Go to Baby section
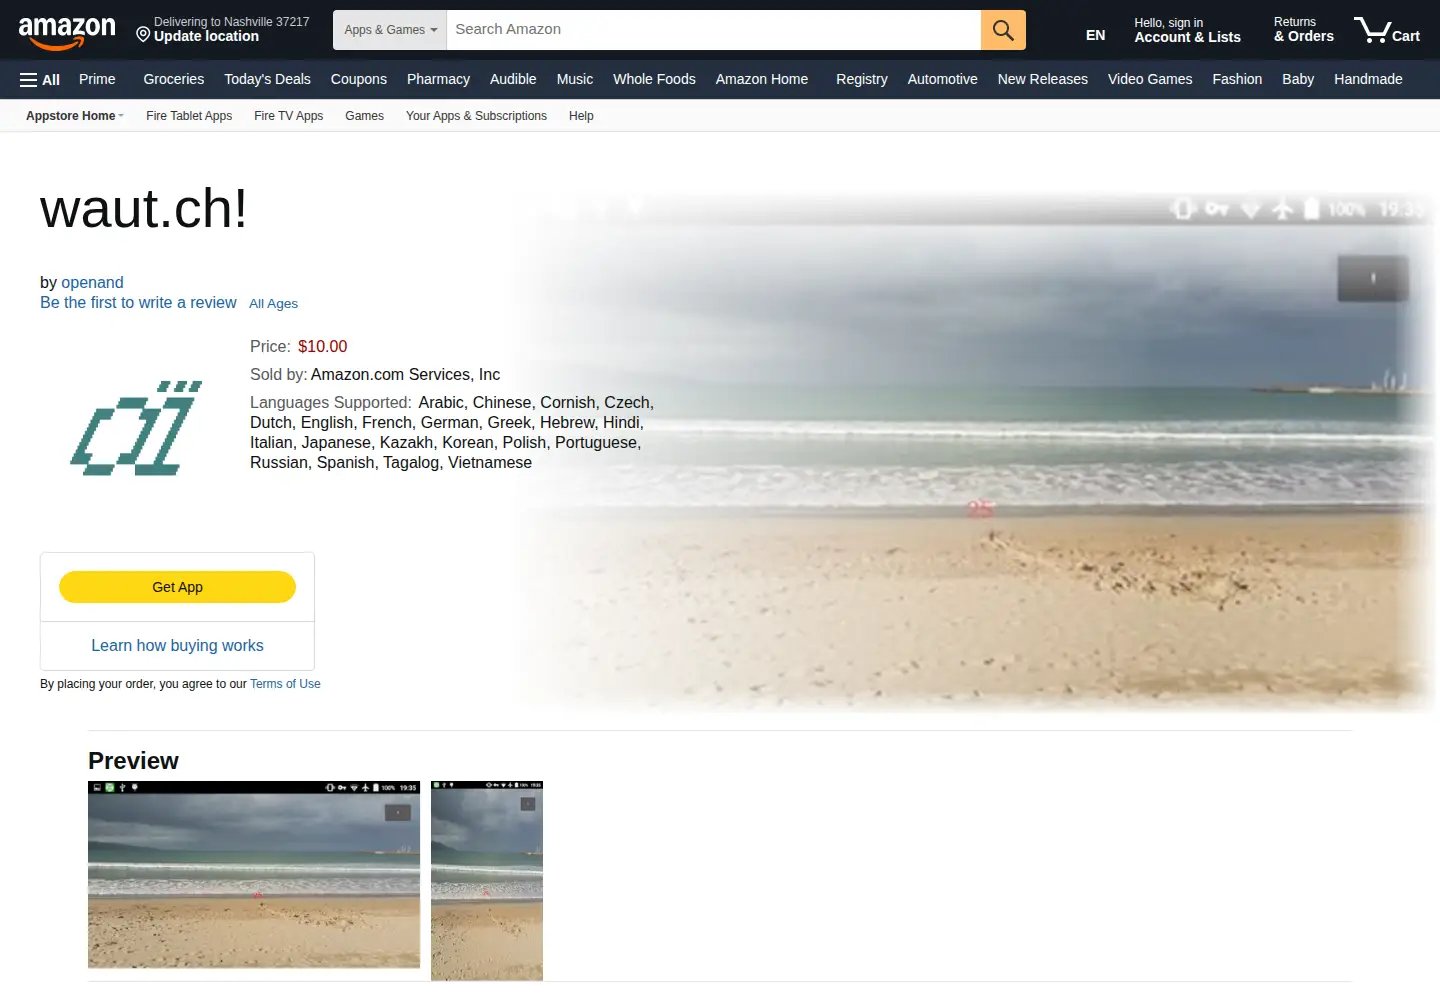 tap(1298, 79)
